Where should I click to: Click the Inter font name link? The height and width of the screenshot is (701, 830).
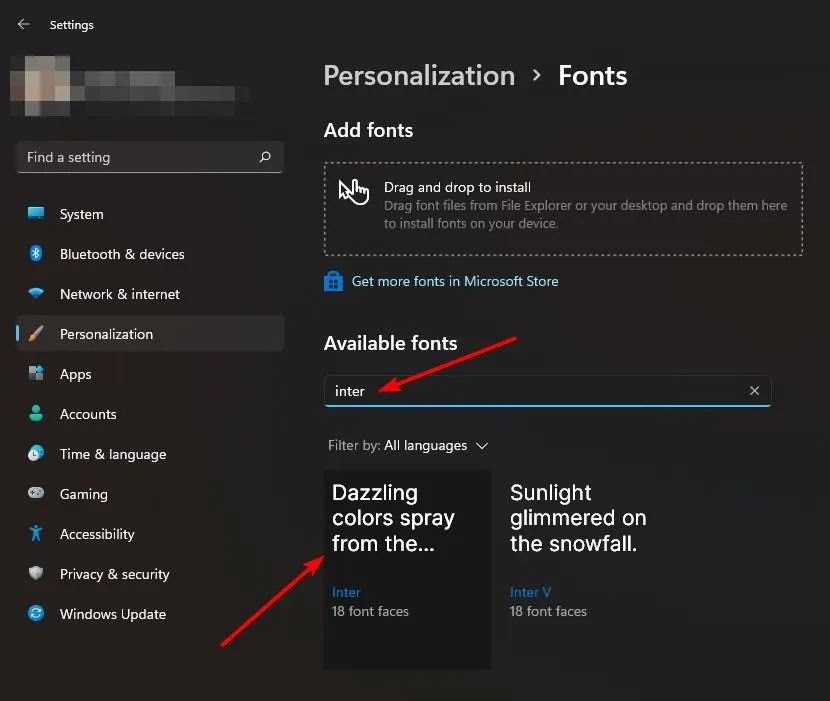(x=346, y=592)
